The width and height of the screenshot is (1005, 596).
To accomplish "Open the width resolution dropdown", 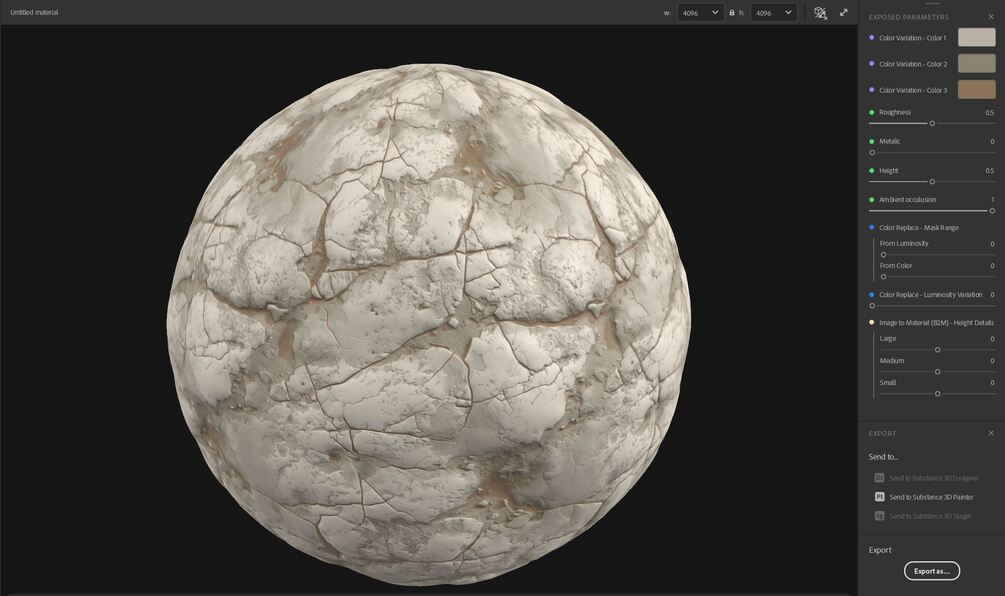I will [700, 13].
